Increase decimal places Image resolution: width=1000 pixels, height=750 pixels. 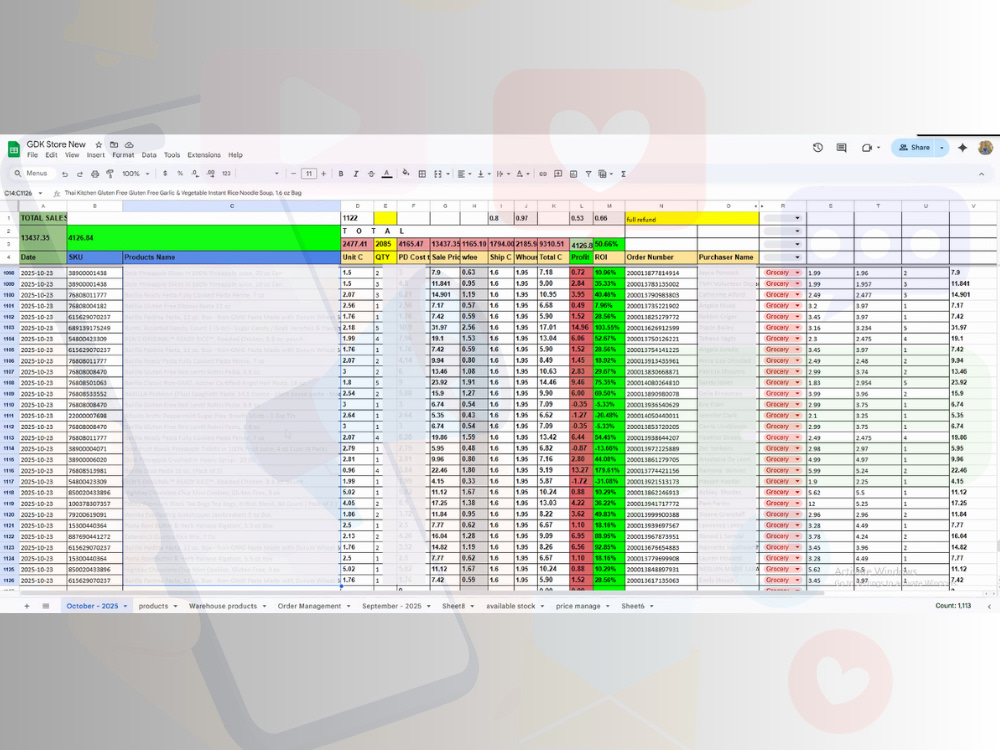point(210,173)
